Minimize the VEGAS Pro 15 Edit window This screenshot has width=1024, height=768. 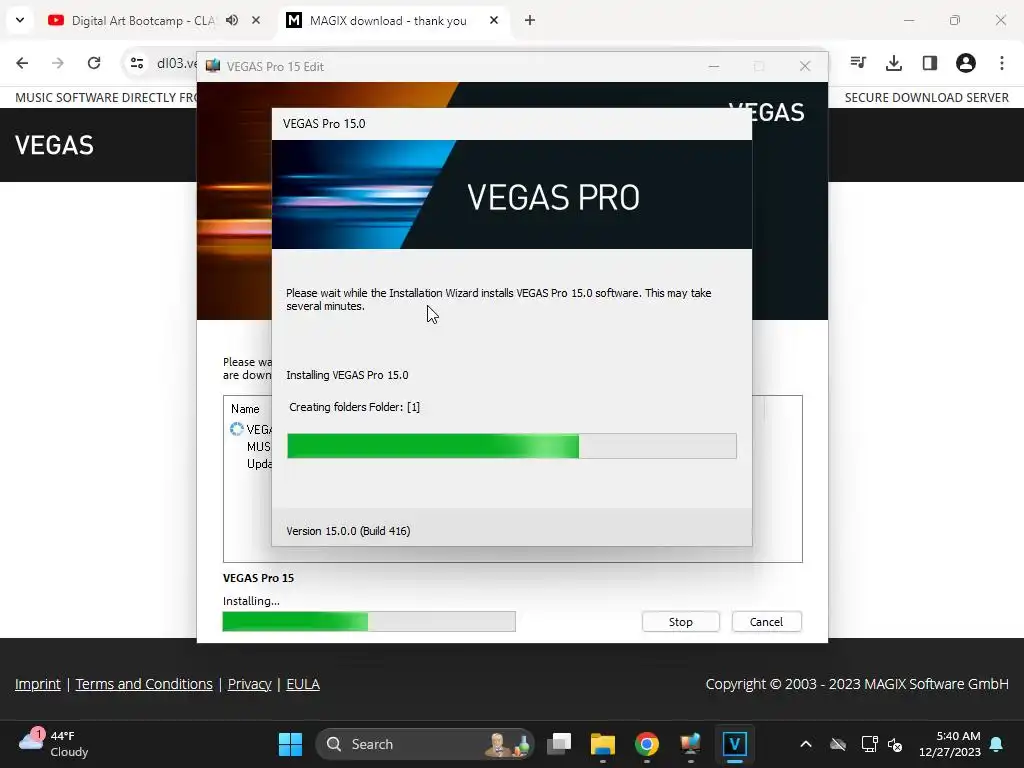[714, 66]
